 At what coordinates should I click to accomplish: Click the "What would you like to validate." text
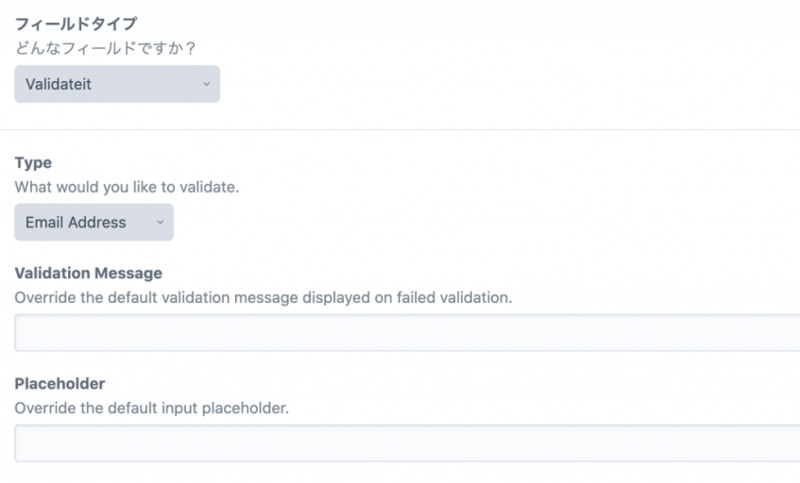tap(126, 186)
